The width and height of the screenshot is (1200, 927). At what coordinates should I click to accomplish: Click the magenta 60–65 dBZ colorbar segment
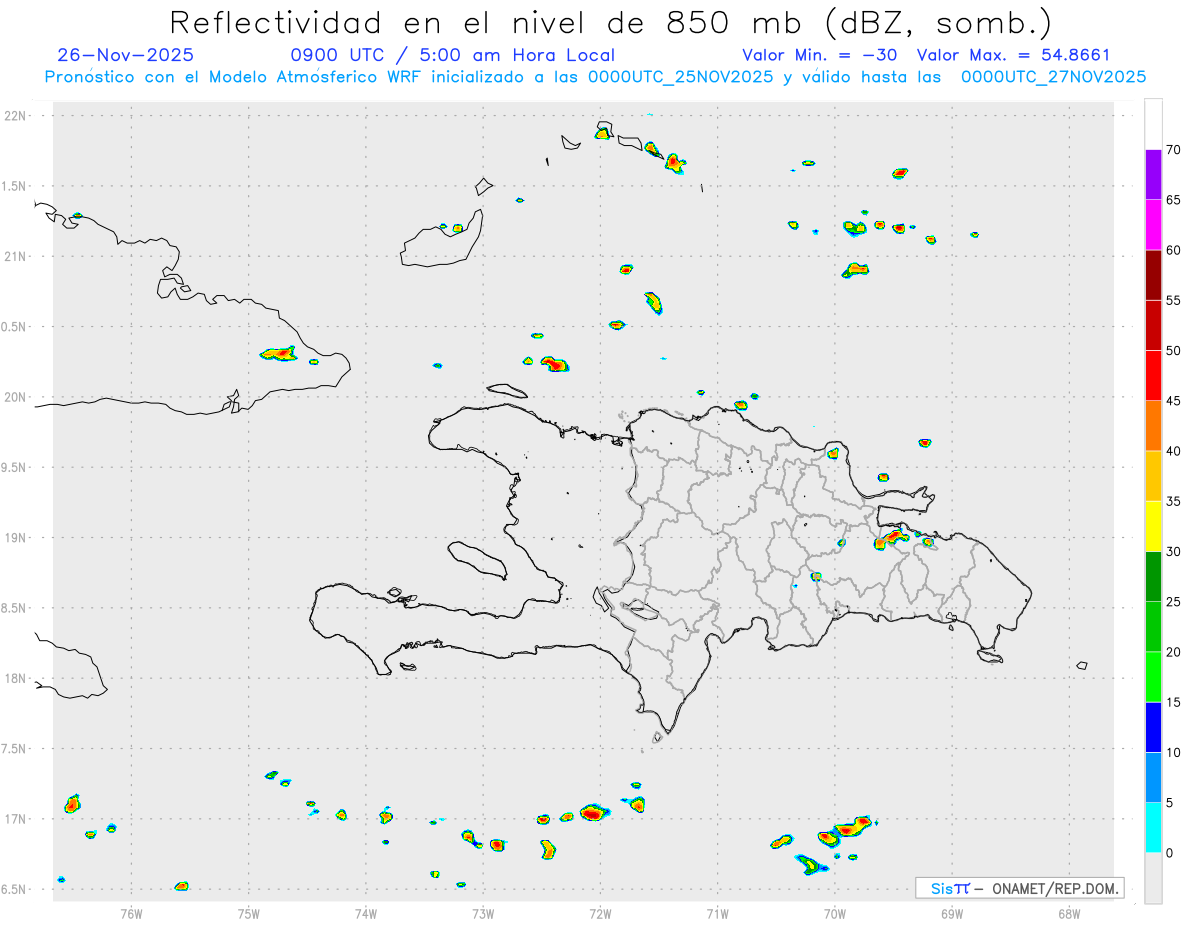coord(1153,225)
